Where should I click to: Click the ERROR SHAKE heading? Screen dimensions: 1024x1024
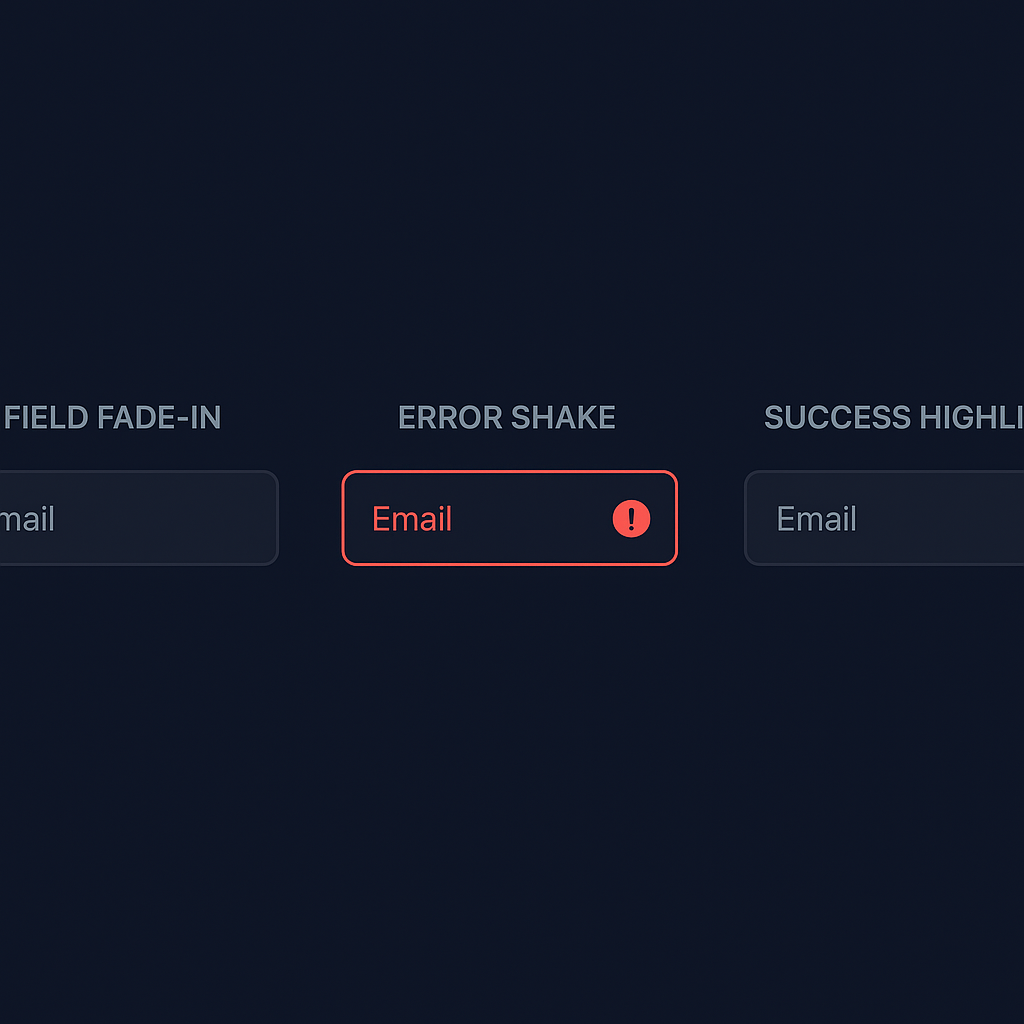click(x=507, y=417)
